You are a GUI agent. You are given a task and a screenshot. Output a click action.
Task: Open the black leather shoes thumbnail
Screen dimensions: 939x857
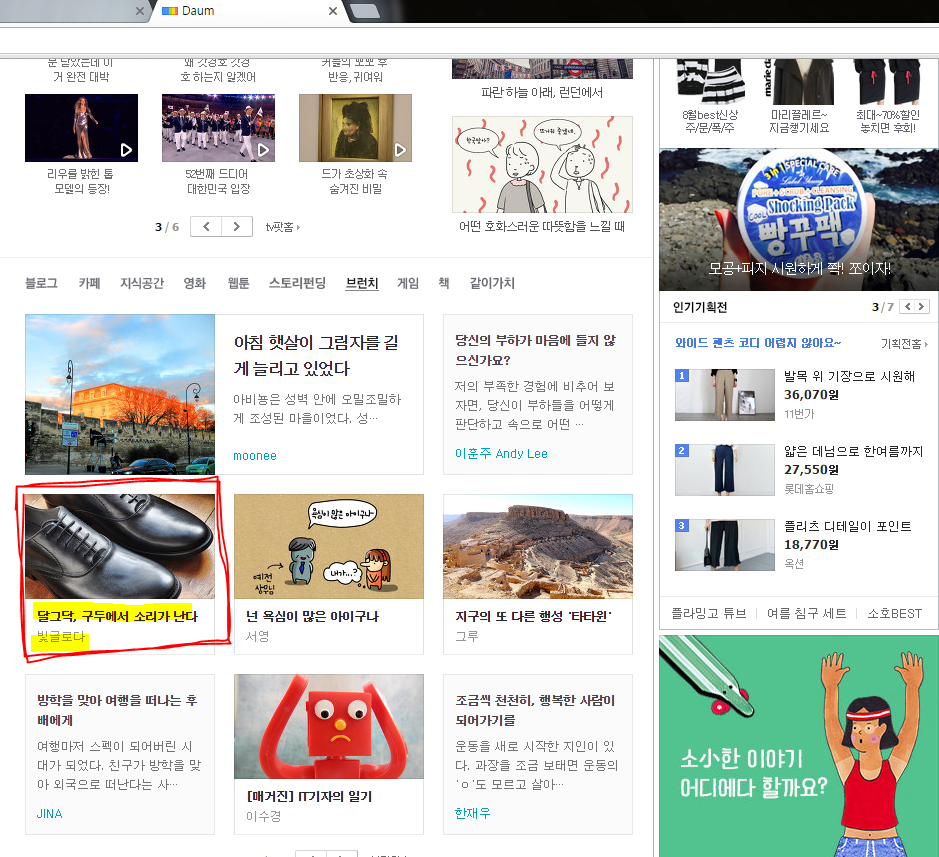tap(120, 546)
